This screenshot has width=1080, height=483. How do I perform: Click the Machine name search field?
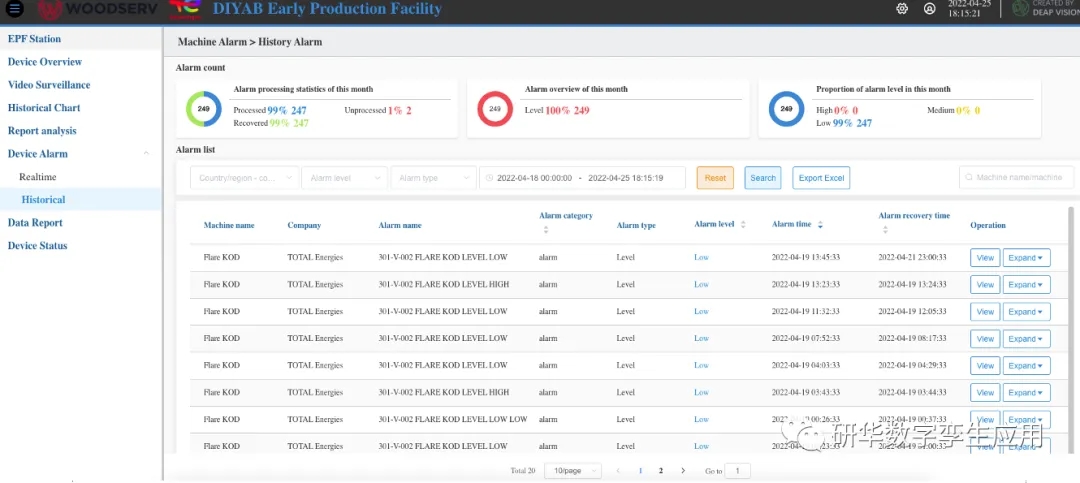[1017, 178]
